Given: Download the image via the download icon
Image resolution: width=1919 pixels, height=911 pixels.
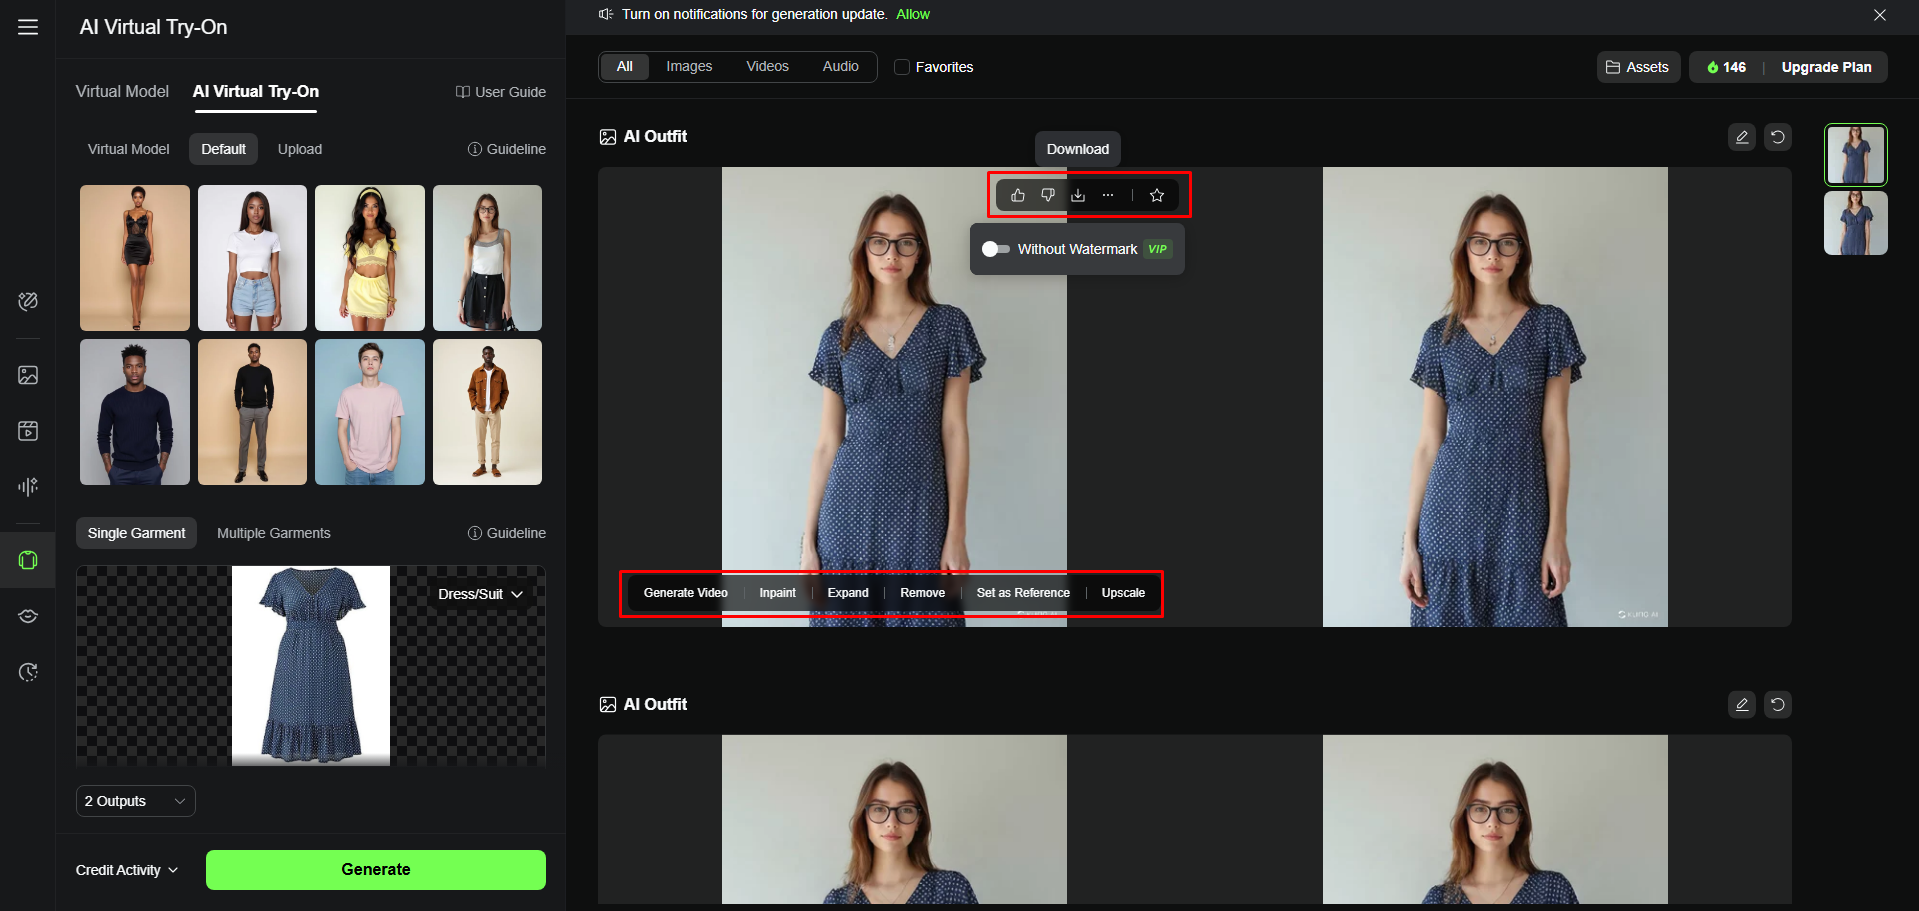Looking at the screenshot, I should (x=1078, y=195).
